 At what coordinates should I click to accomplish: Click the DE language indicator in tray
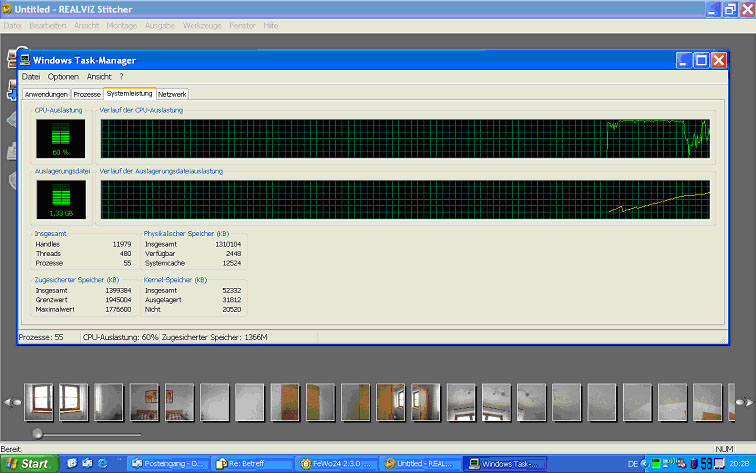(x=632, y=464)
